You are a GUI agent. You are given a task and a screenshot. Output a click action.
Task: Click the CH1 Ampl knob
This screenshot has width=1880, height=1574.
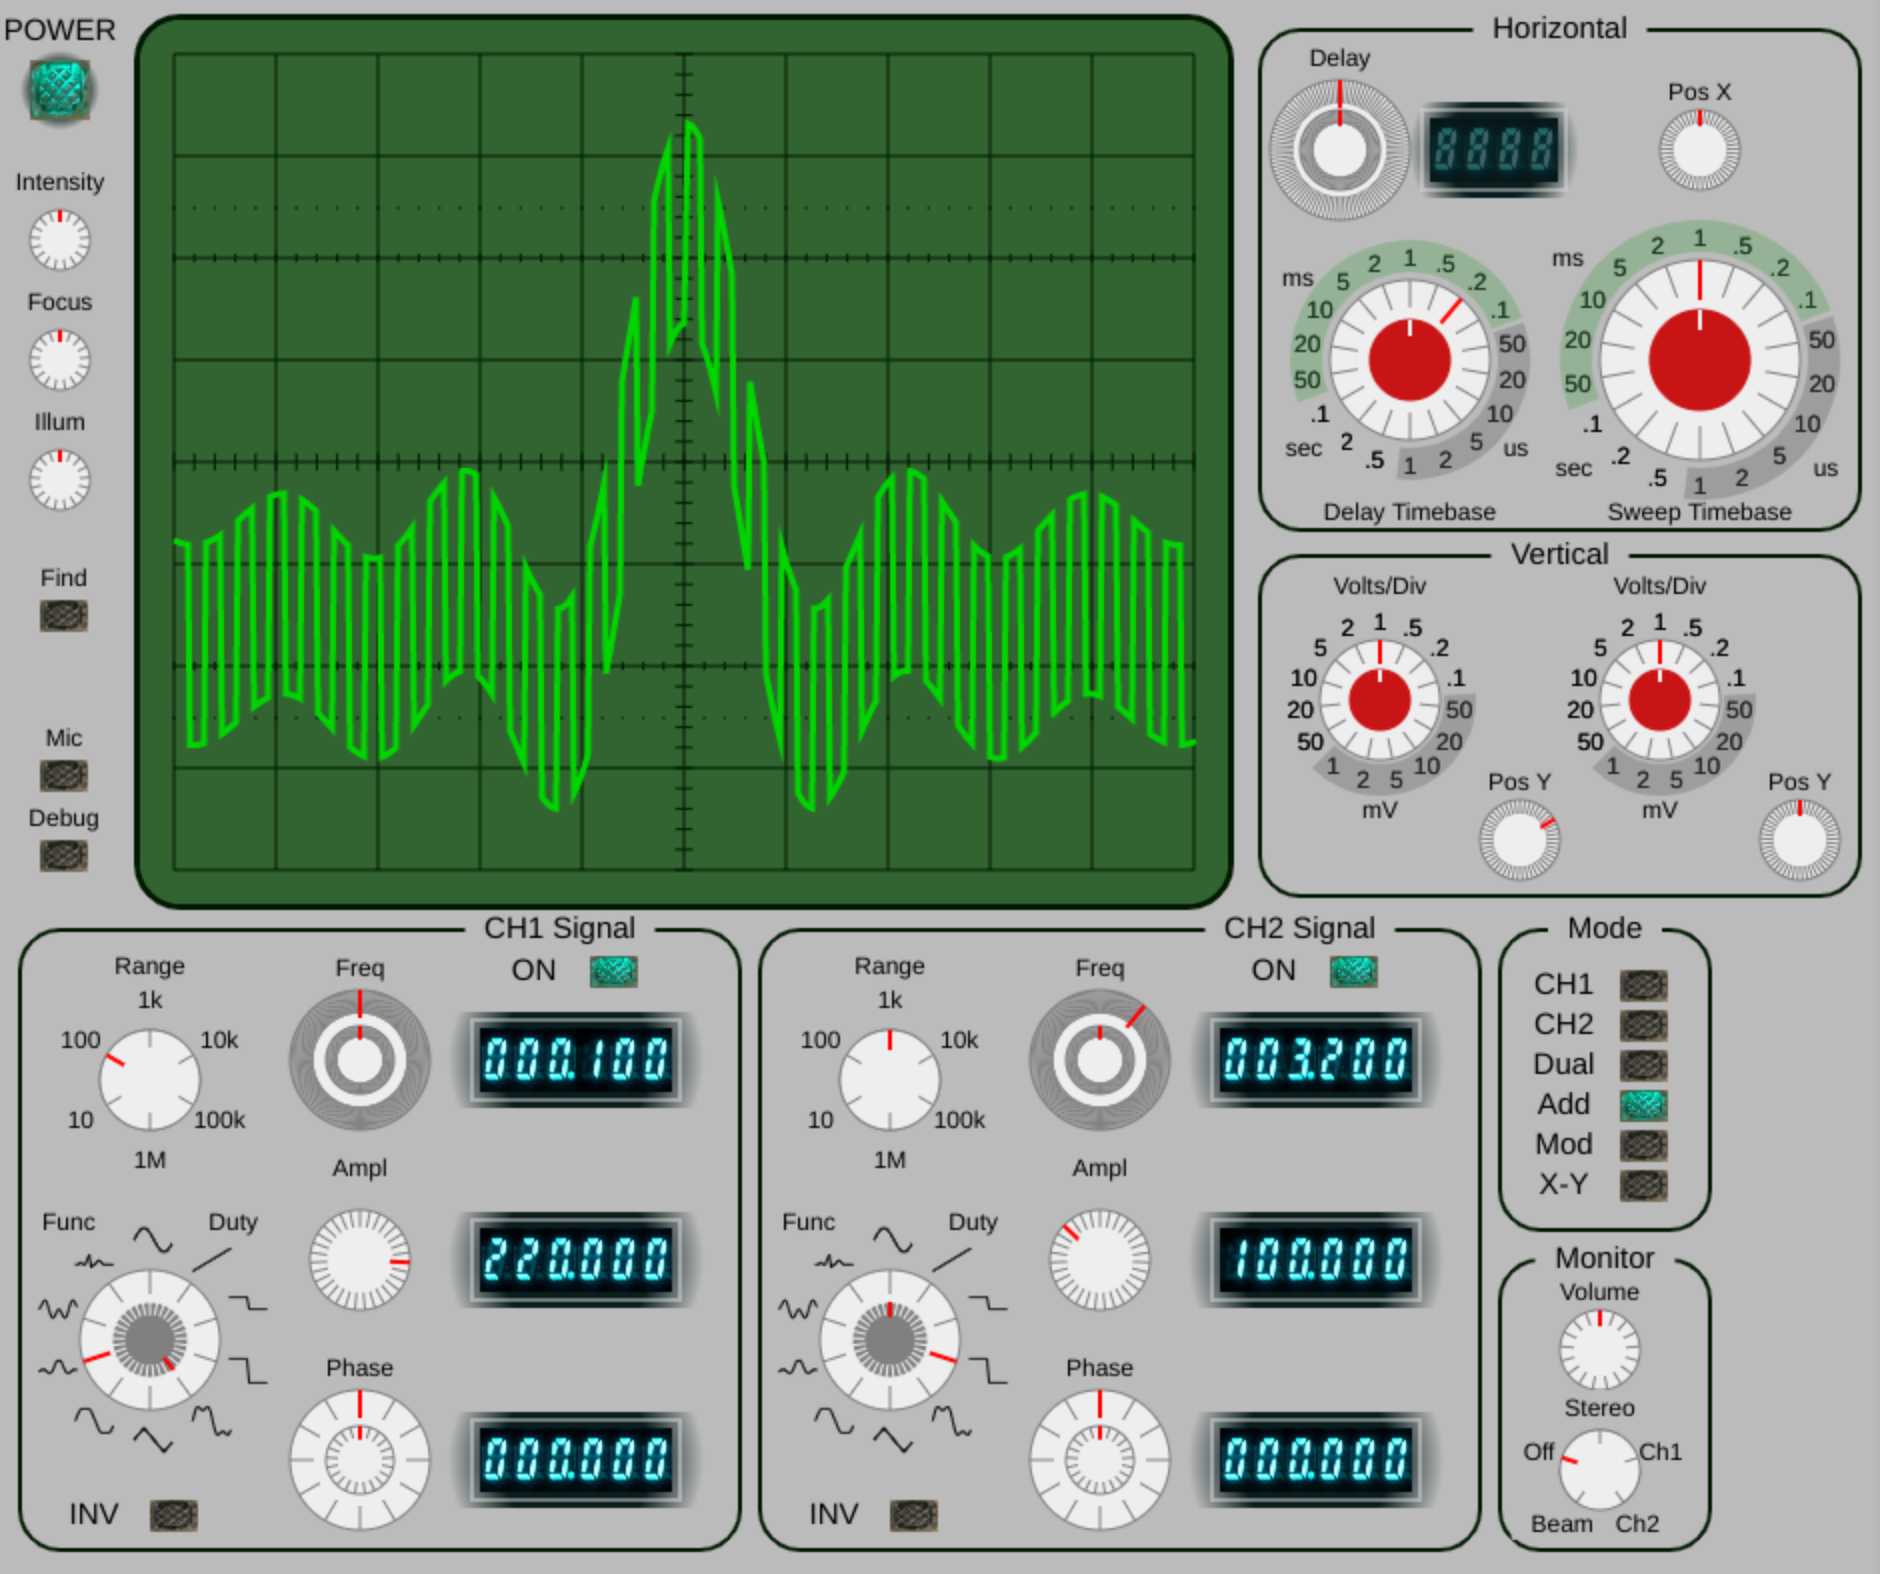pyautogui.click(x=360, y=1260)
